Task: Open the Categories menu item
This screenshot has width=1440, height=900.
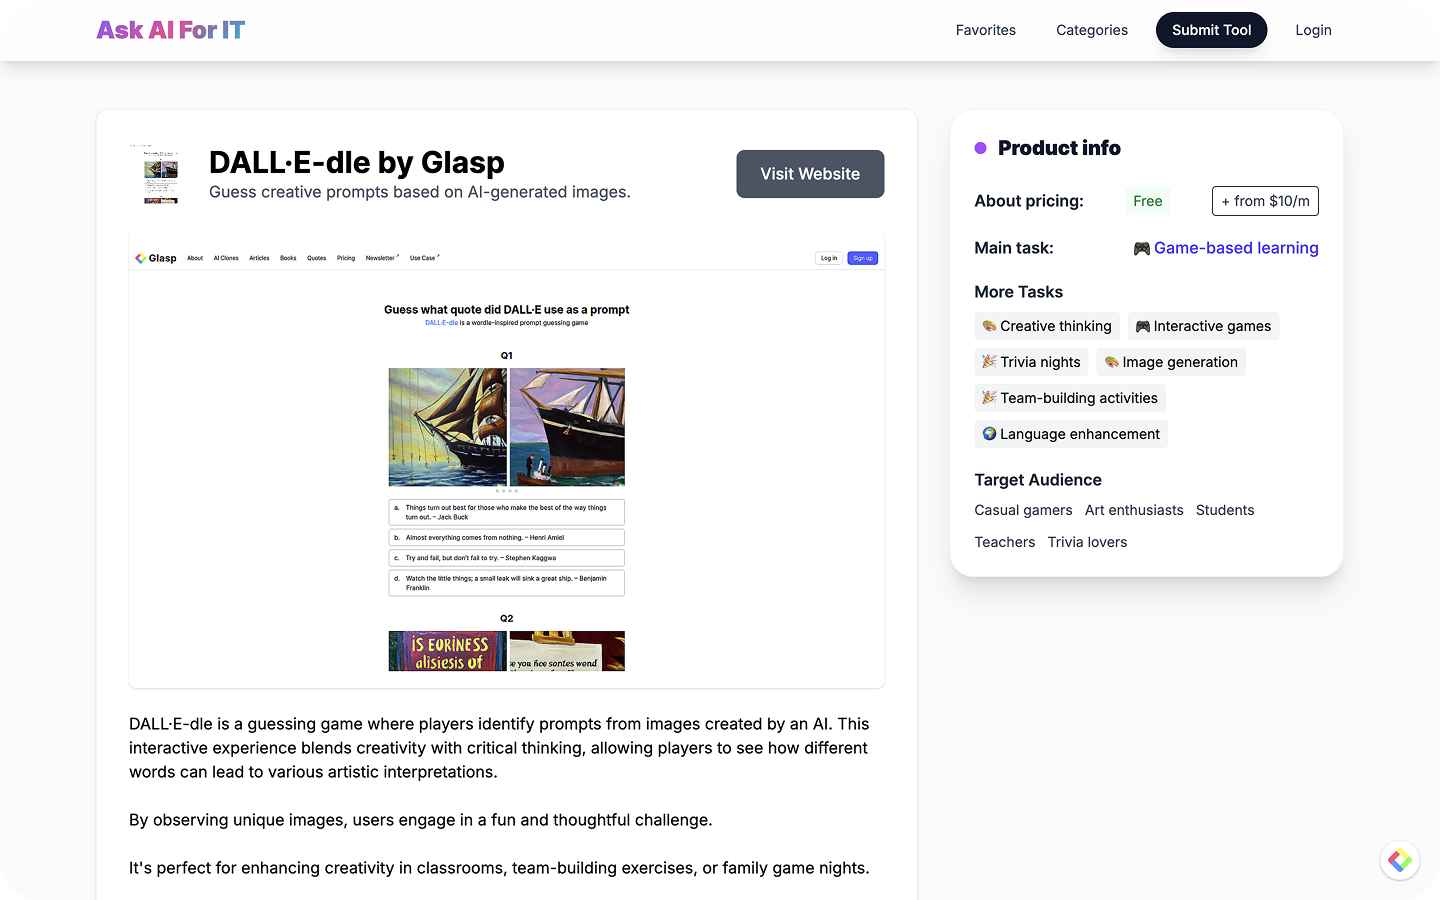Action: (x=1092, y=30)
